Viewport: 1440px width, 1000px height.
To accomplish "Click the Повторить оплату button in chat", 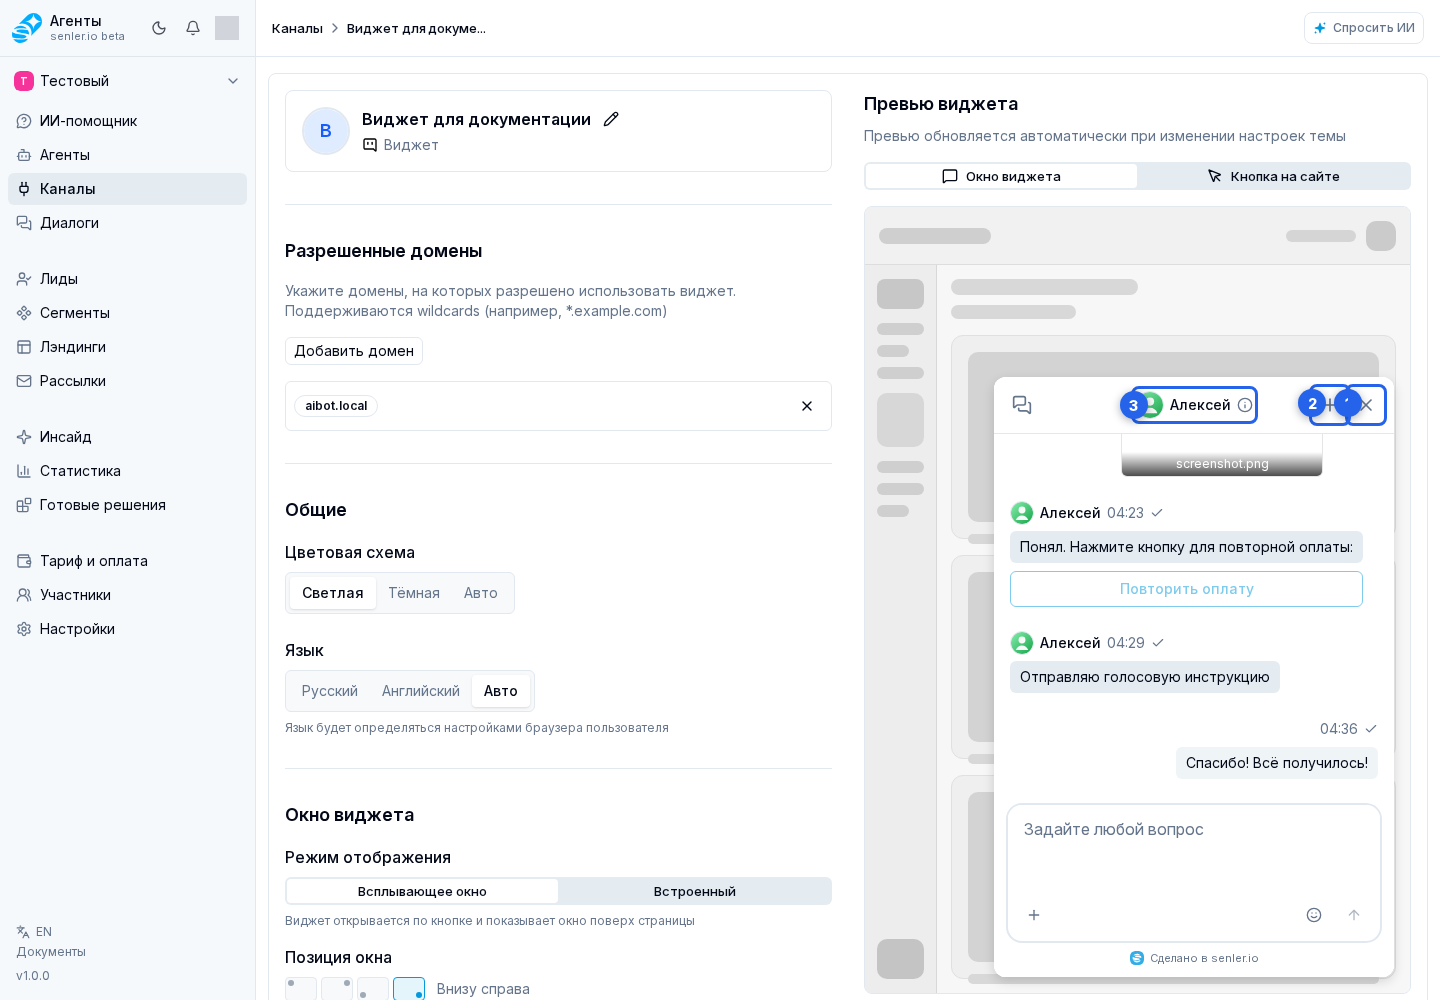I will pos(1186,589).
